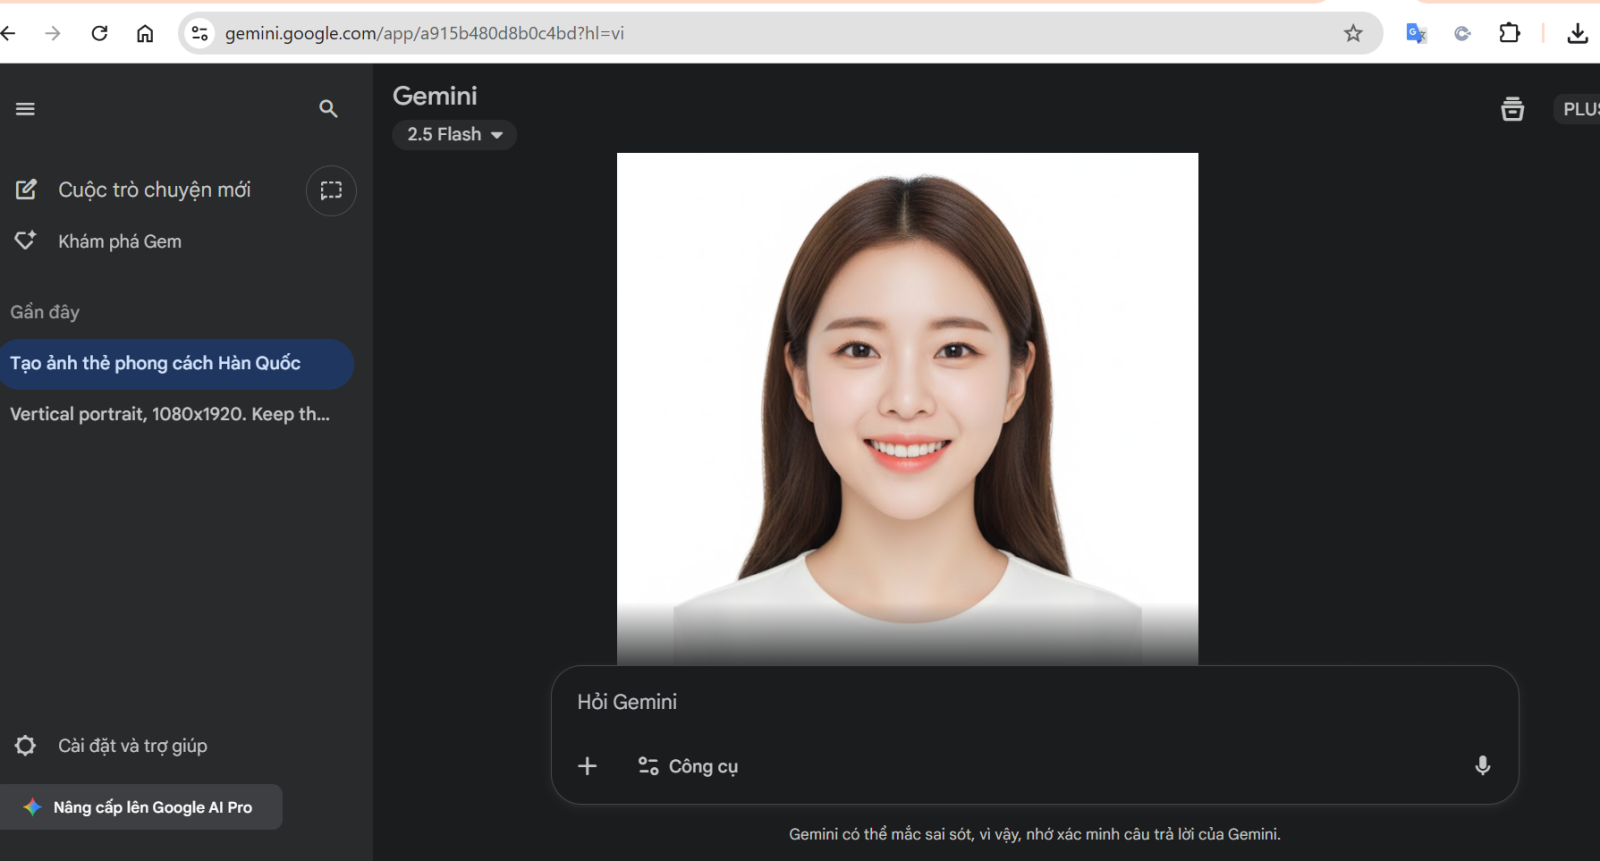The height and width of the screenshot is (861, 1600).
Task: Open Khám phá Gem
Action: pyautogui.click(x=119, y=241)
